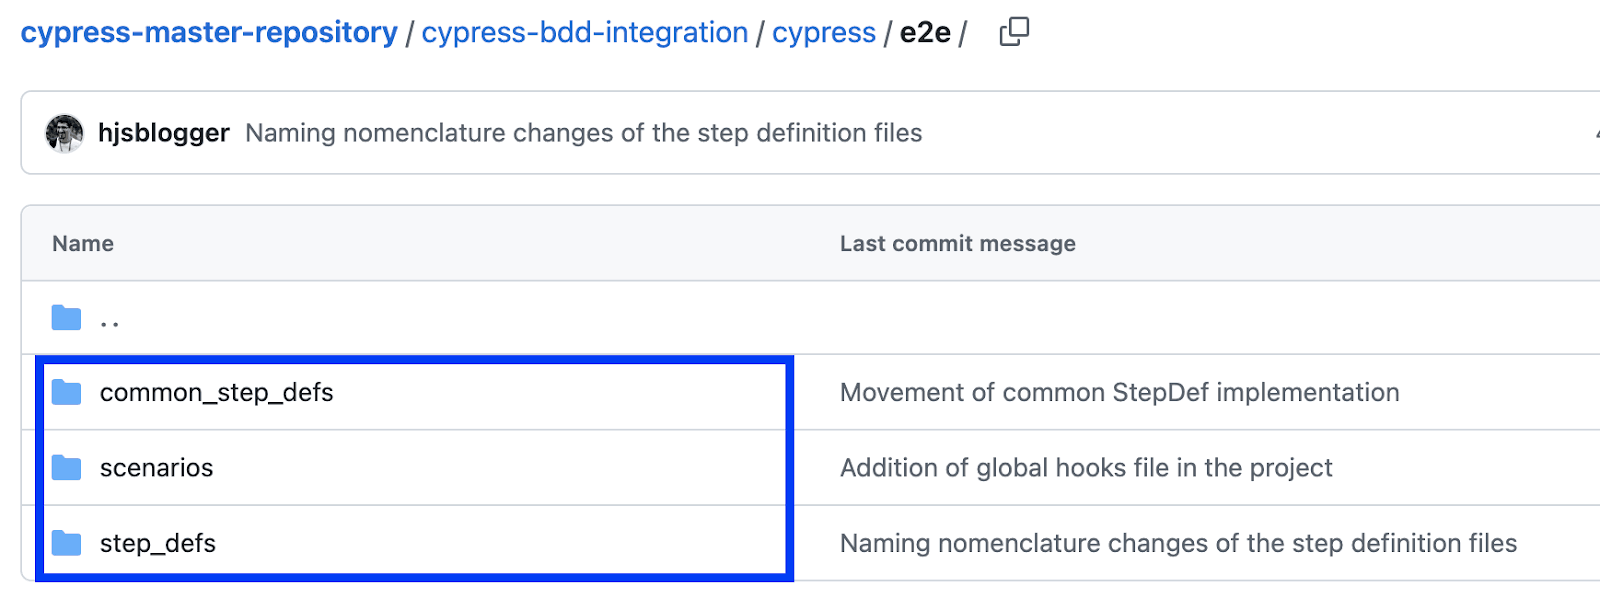
Task: Click the Name column header
Action: (x=83, y=244)
